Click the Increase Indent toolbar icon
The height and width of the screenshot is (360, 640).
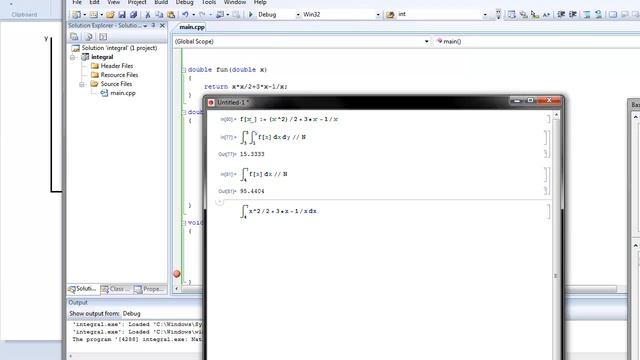(x=573, y=15)
